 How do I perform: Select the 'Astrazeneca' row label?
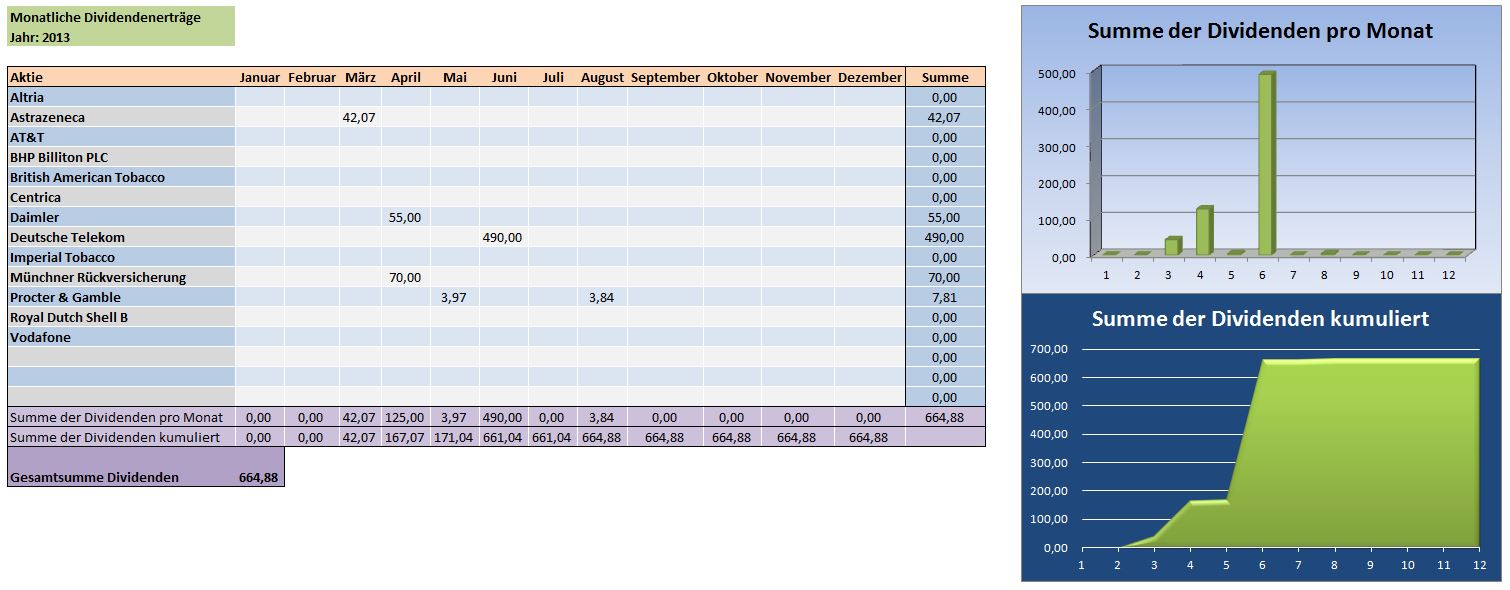coord(121,117)
